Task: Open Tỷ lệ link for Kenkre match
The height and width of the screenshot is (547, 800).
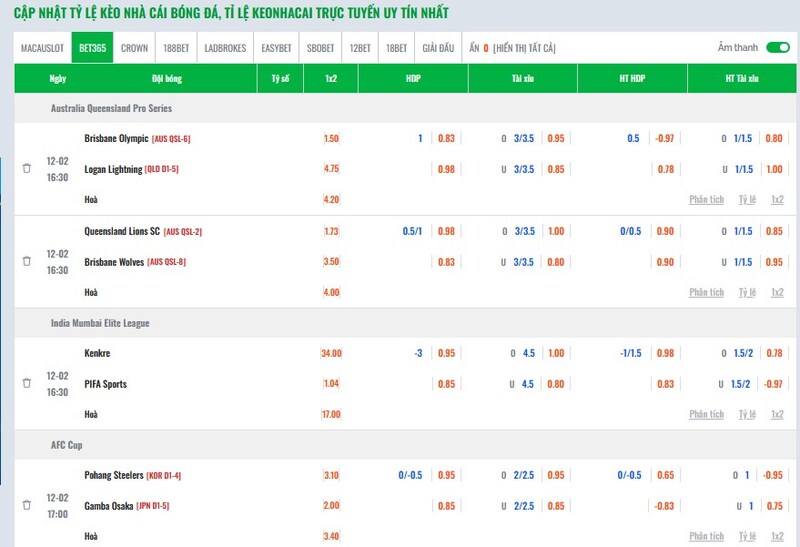Action: [x=747, y=414]
